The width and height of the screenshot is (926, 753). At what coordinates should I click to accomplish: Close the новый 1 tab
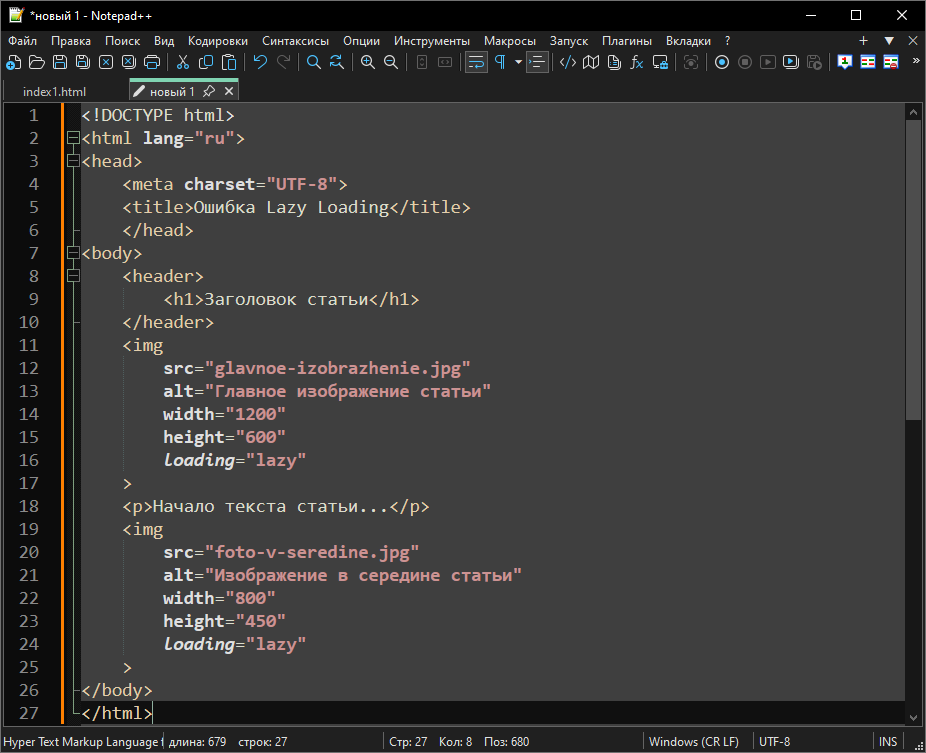[x=229, y=91]
